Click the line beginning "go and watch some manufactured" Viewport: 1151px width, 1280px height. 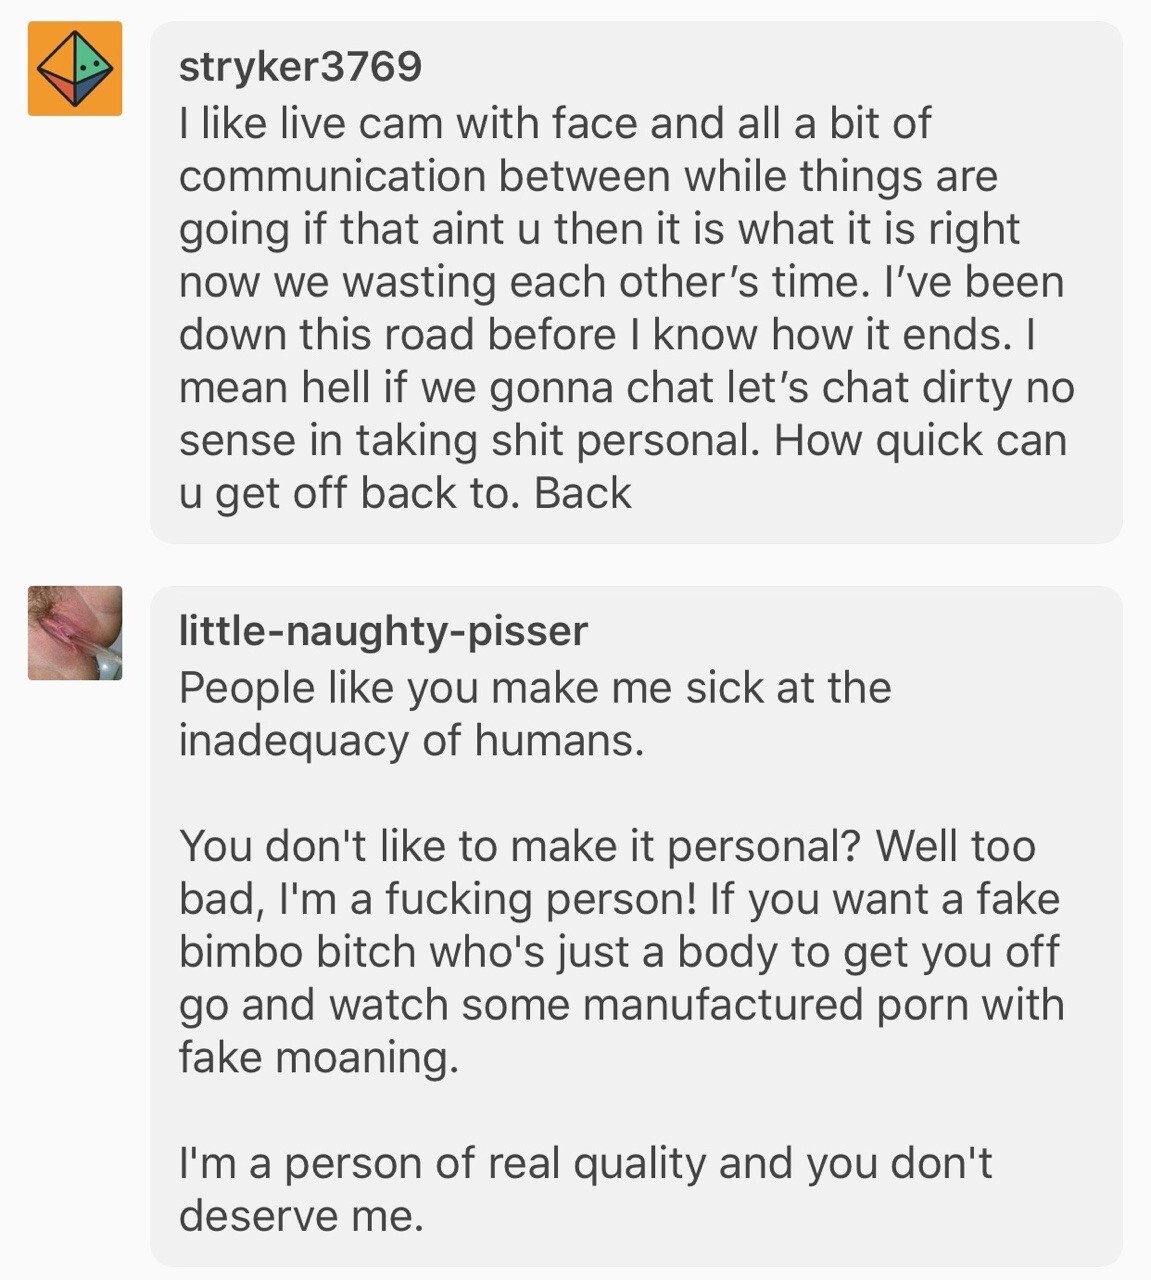pyautogui.click(x=621, y=1005)
